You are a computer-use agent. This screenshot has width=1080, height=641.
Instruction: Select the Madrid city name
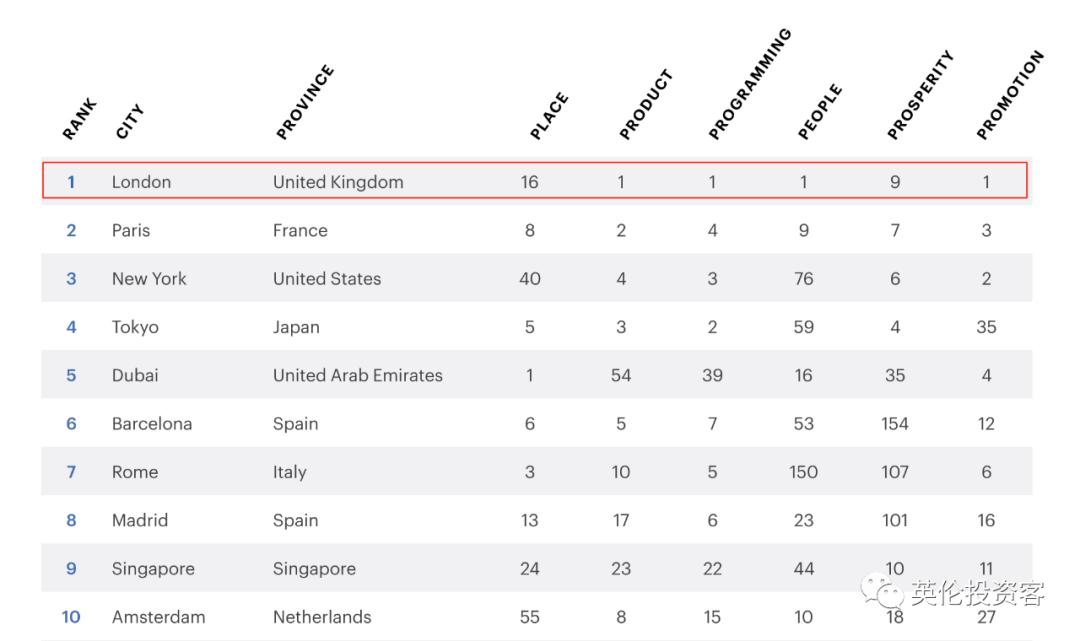(140, 520)
